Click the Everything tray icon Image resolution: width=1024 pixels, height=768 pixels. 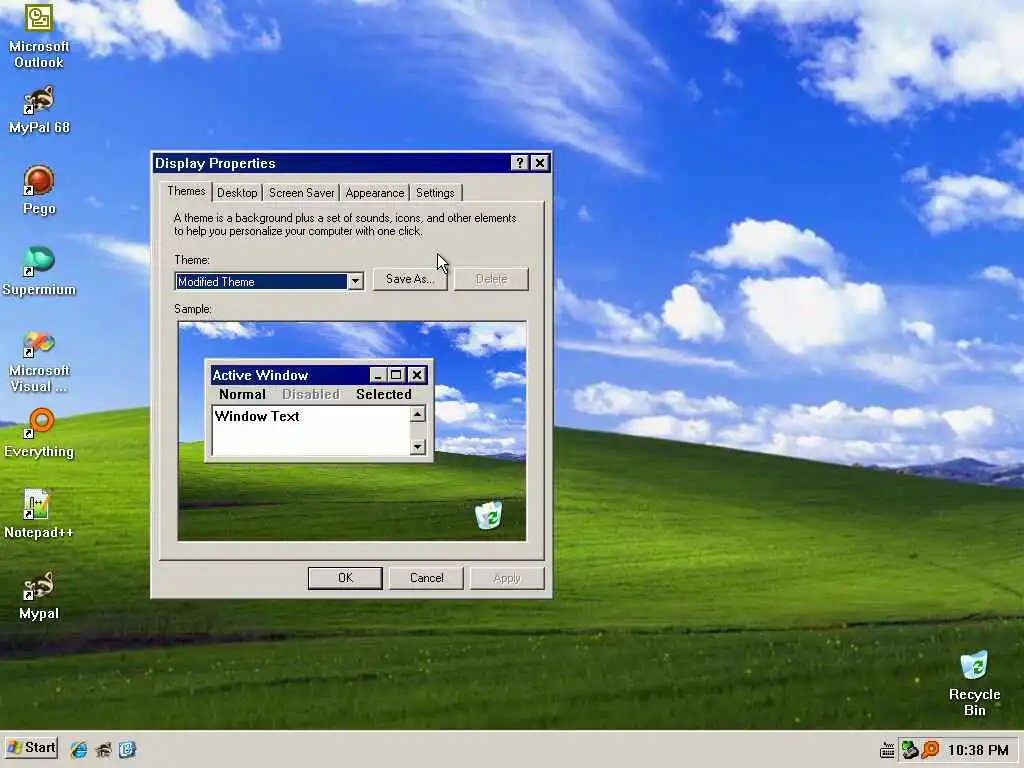(x=930, y=749)
